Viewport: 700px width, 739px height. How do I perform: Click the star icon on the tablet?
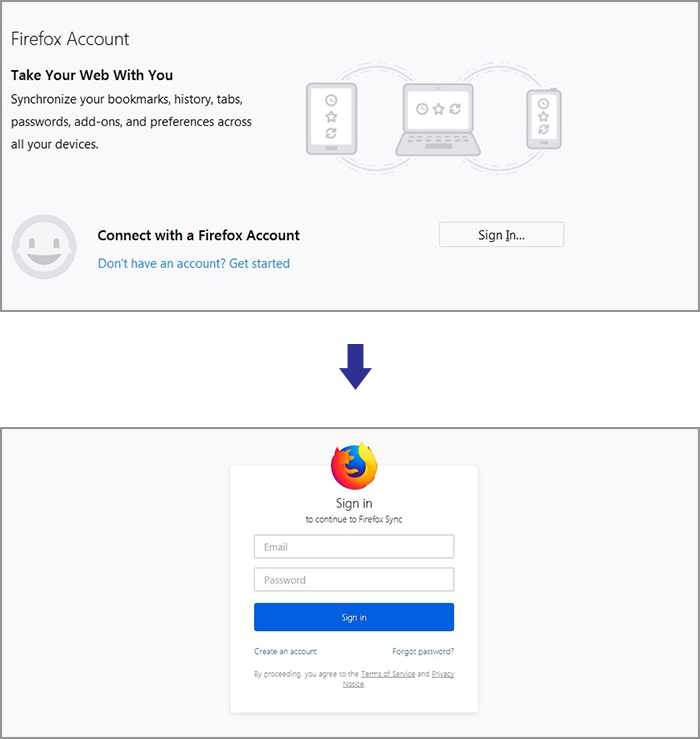pyautogui.click(x=331, y=116)
